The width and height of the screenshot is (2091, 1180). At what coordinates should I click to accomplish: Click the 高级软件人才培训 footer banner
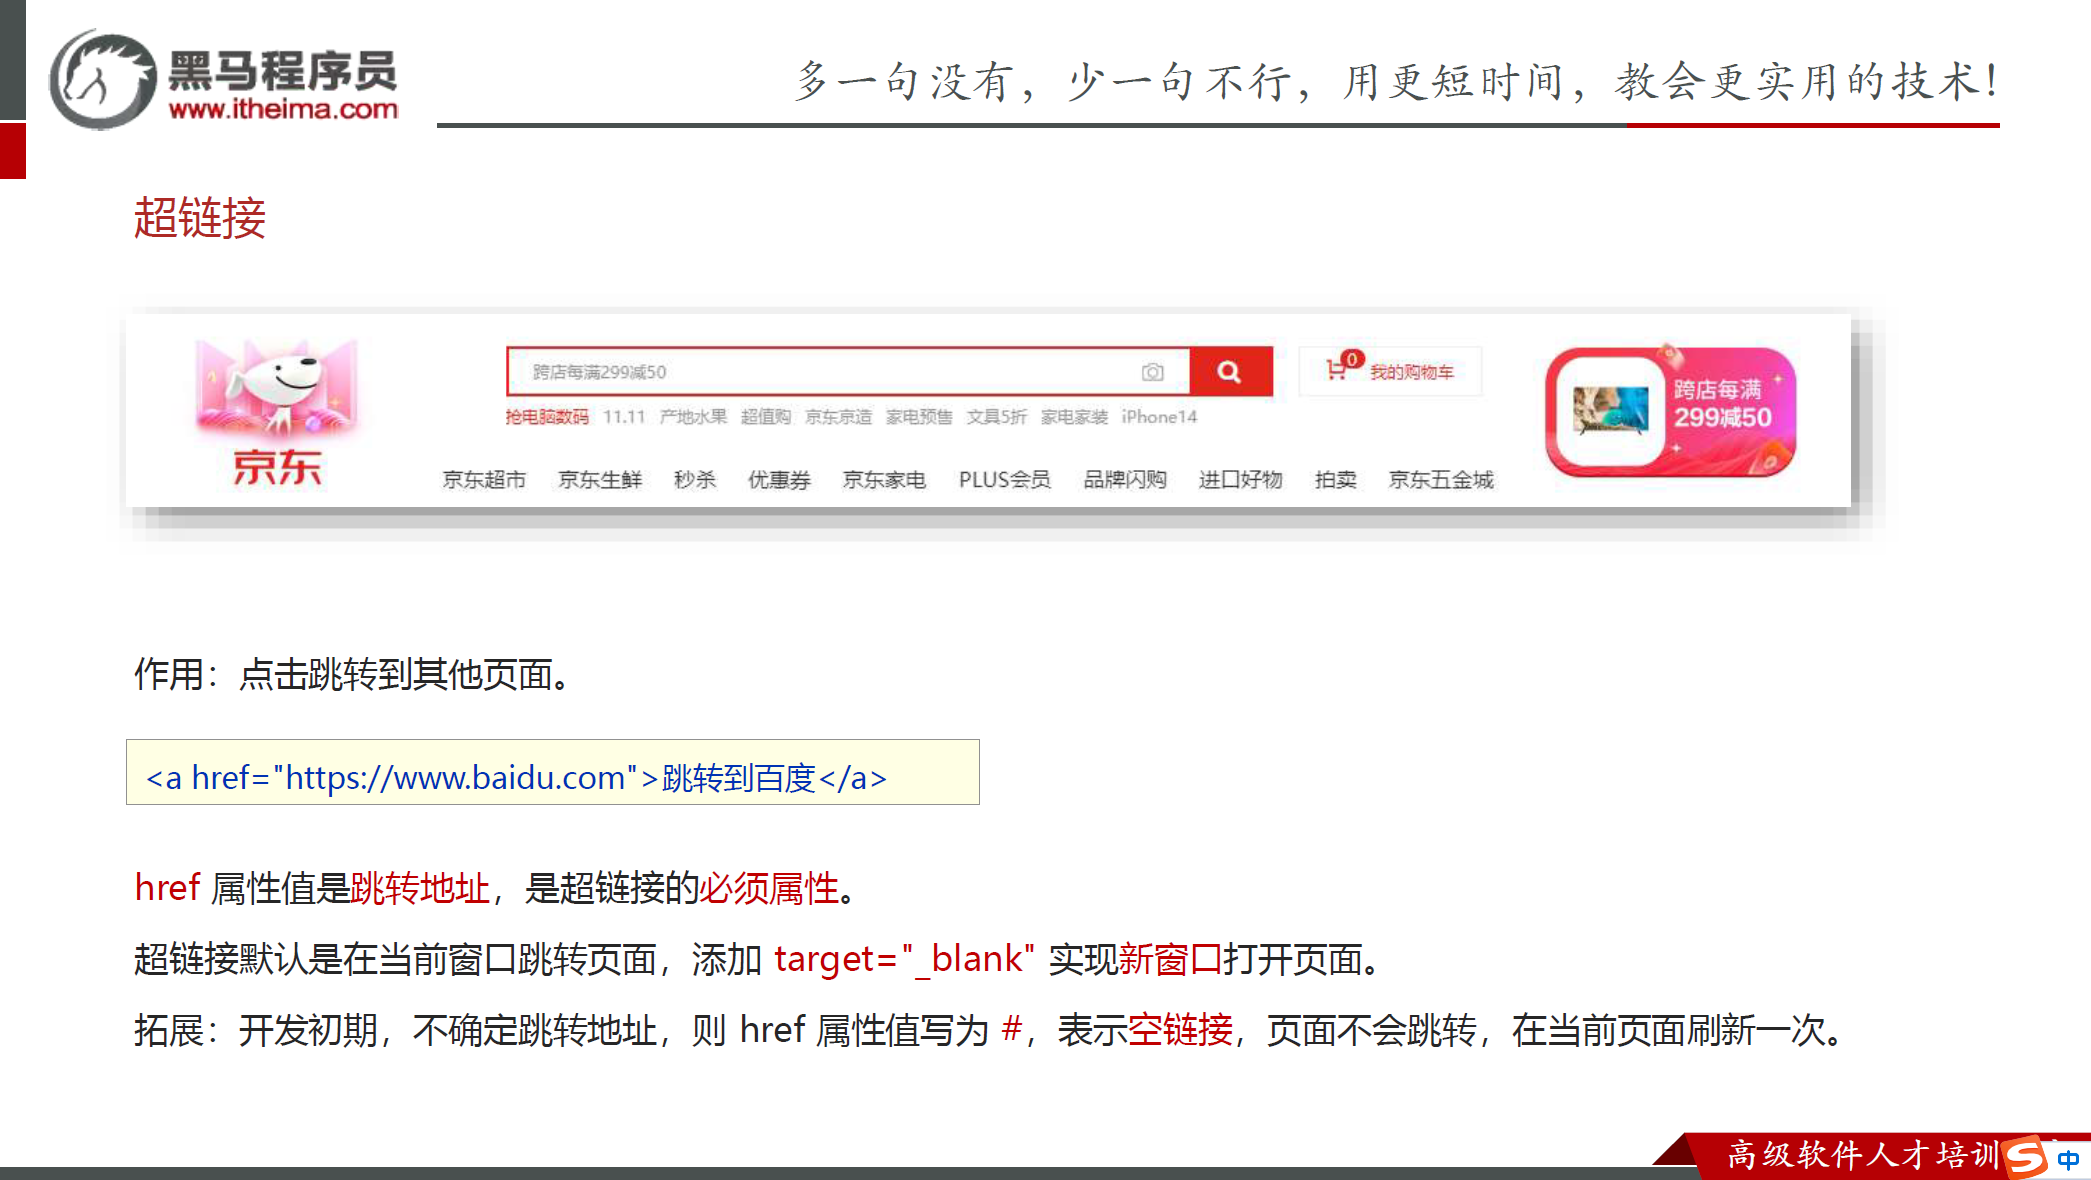(x=1860, y=1155)
